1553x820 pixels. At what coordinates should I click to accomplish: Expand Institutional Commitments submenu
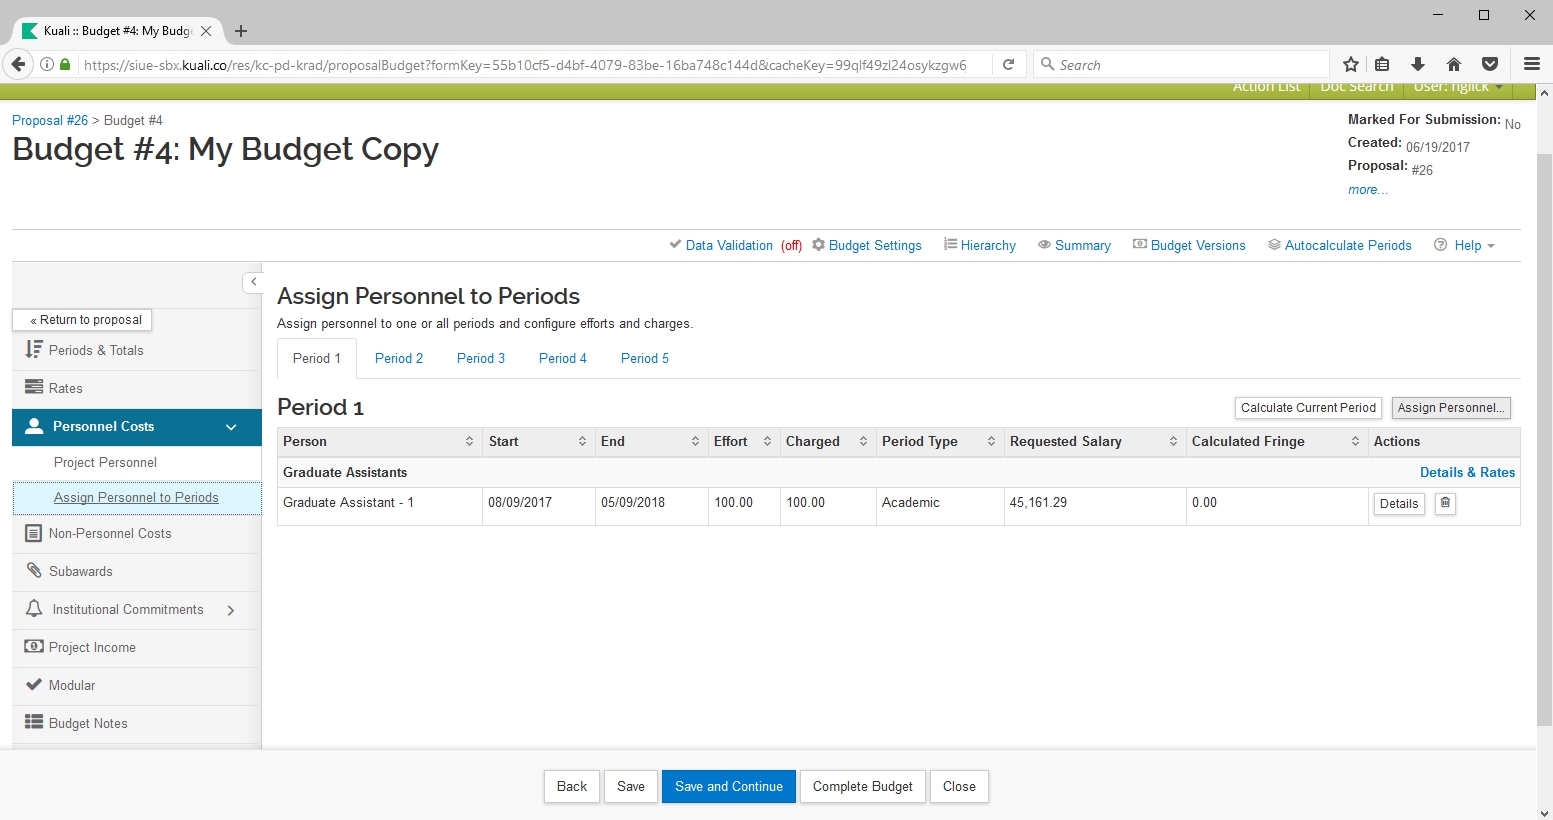[231, 610]
